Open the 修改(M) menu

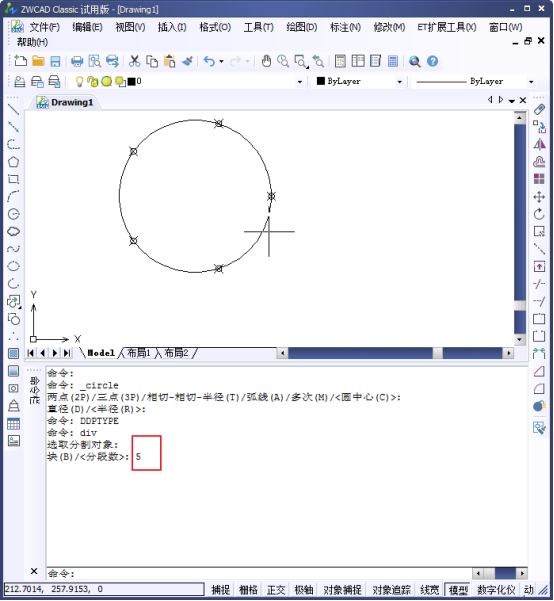coord(389,27)
